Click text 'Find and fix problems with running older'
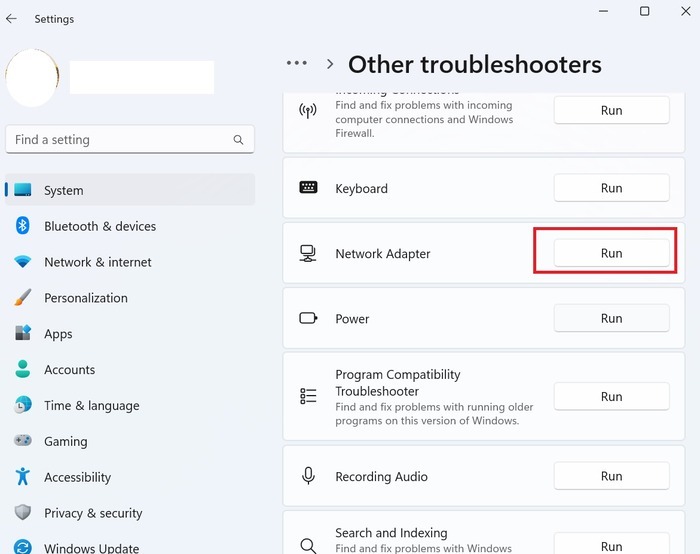700x554 pixels. click(x=434, y=407)
